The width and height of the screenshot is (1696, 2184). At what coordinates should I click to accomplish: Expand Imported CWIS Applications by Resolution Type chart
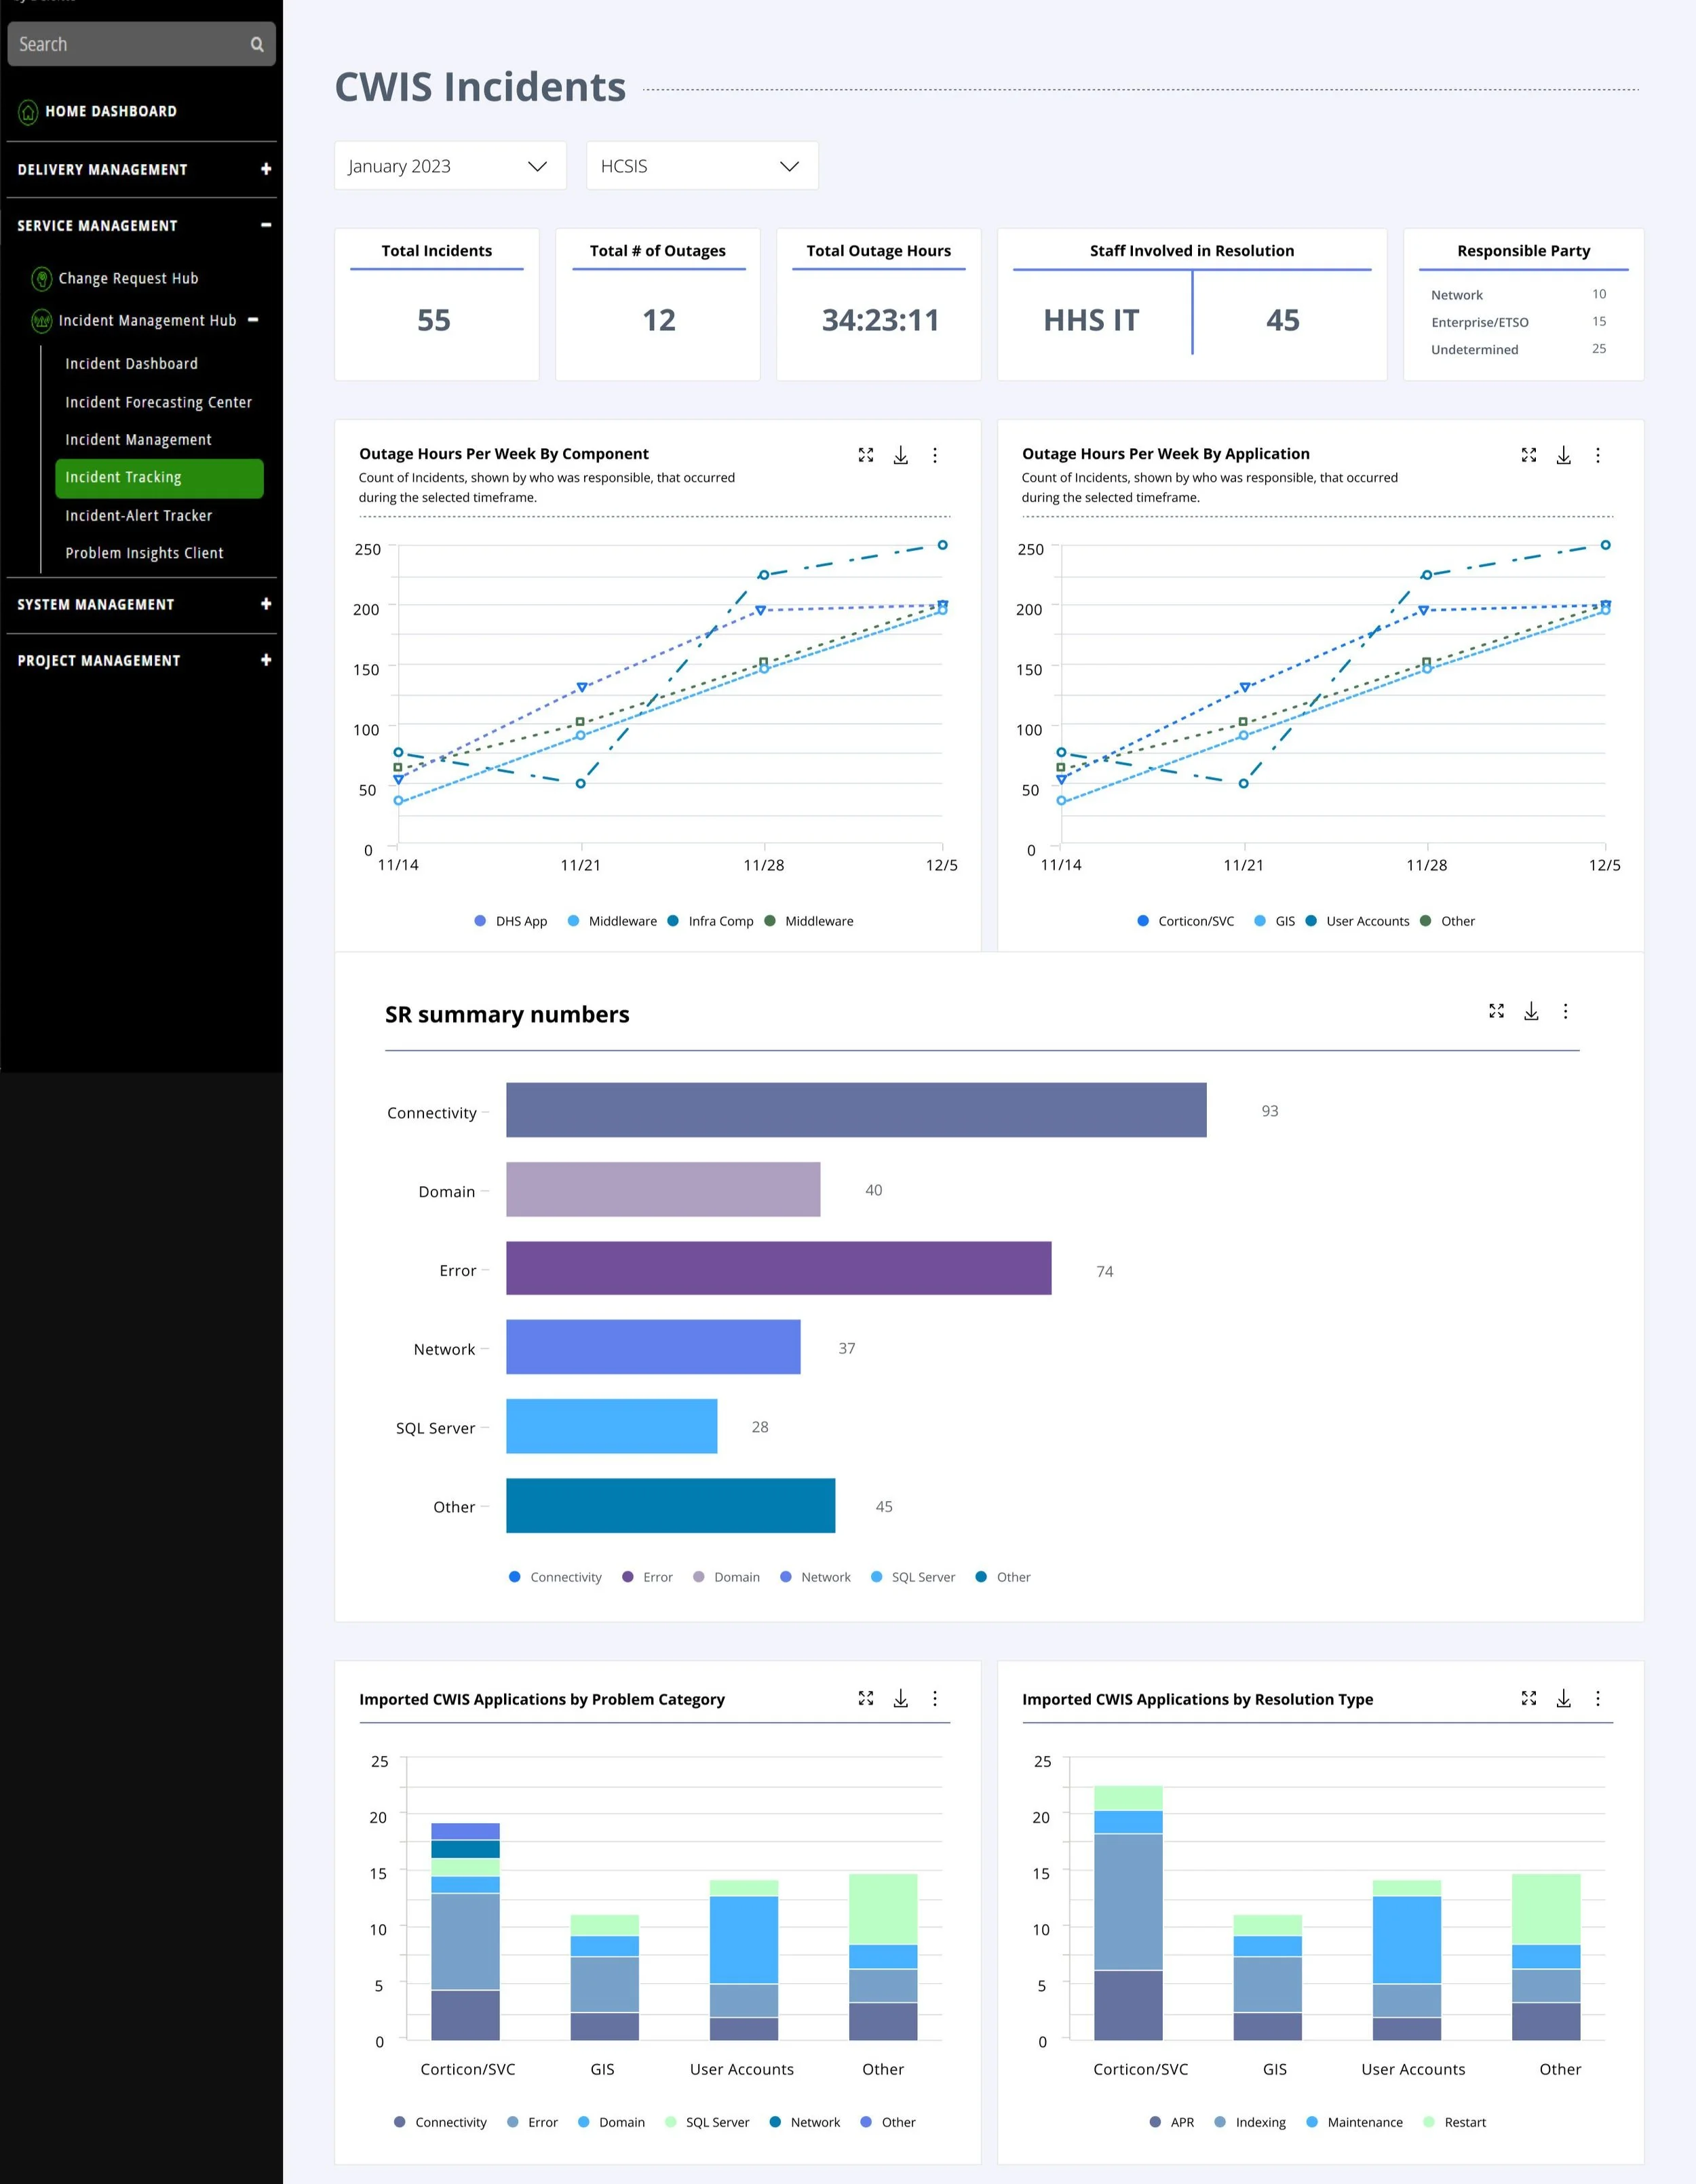coord(1528,1698)
